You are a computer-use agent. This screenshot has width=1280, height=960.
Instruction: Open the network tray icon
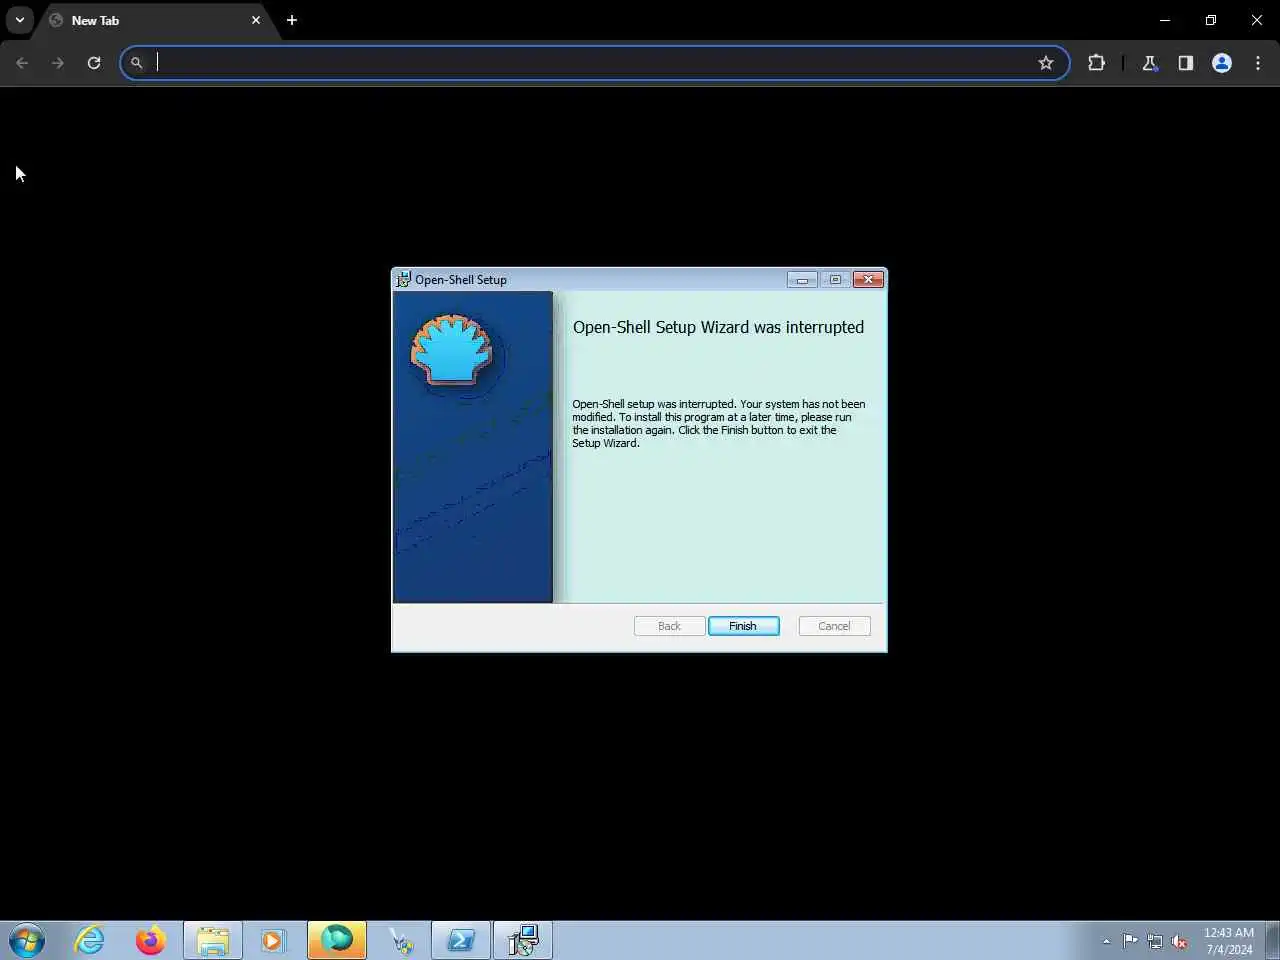coord(1155,941)
